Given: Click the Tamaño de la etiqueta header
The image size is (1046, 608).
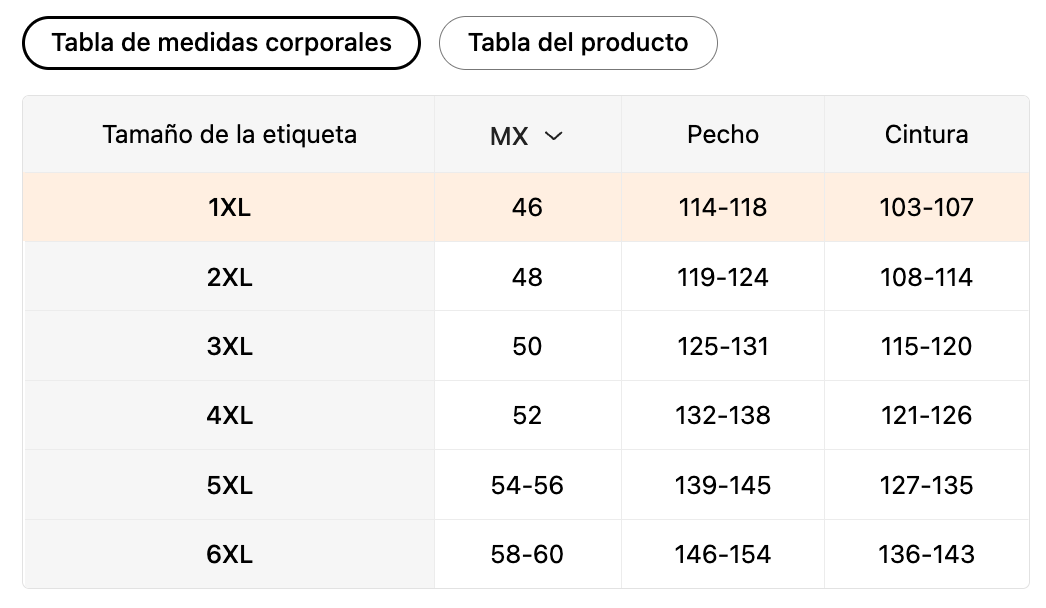Looking at the screenshot, I should [x=229, y=134].
